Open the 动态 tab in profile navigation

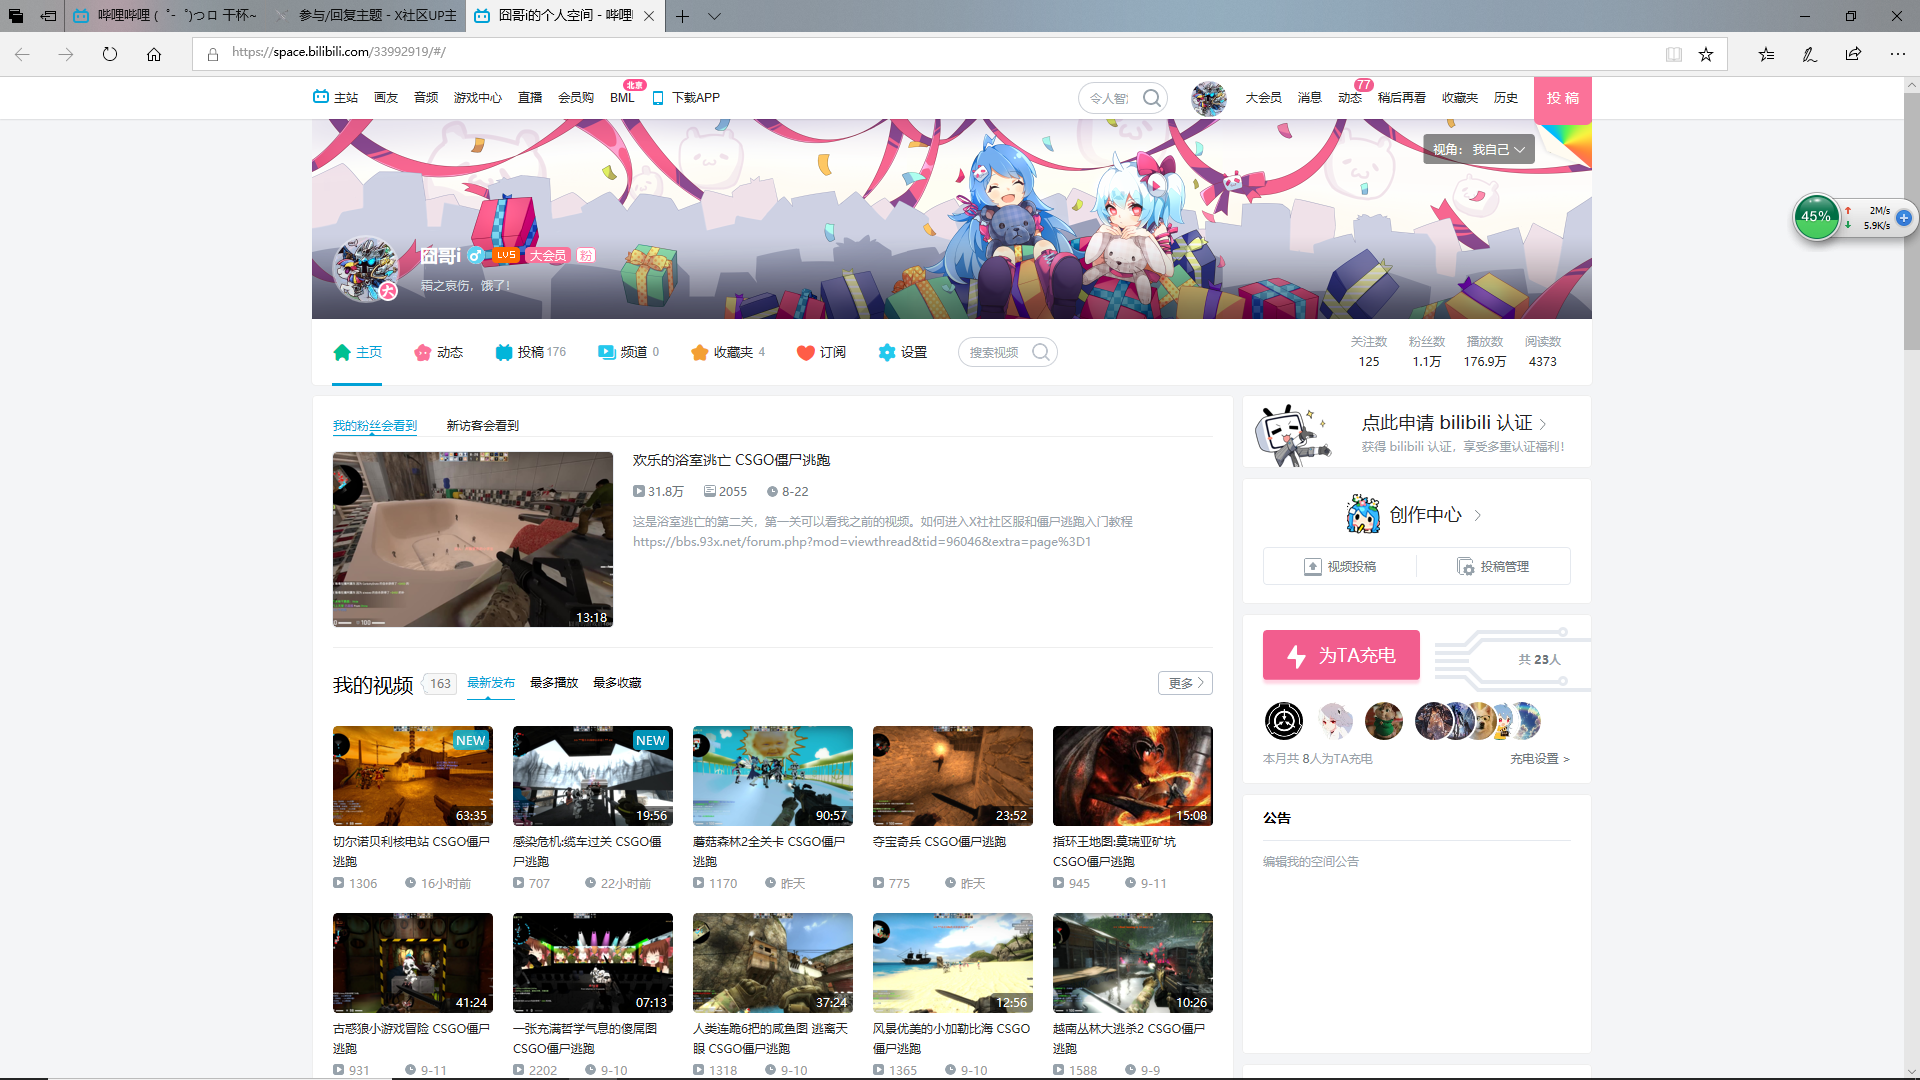pyautogui.click(x=439, y=352)
